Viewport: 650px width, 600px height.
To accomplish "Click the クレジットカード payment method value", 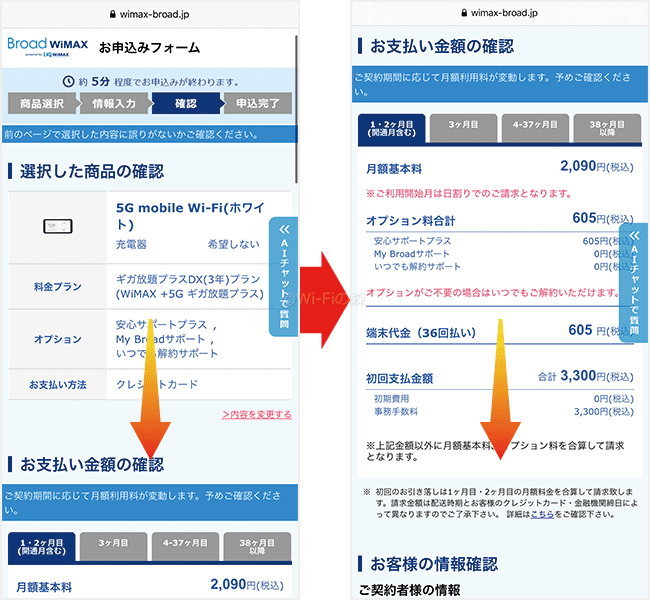I will [157, 384].
